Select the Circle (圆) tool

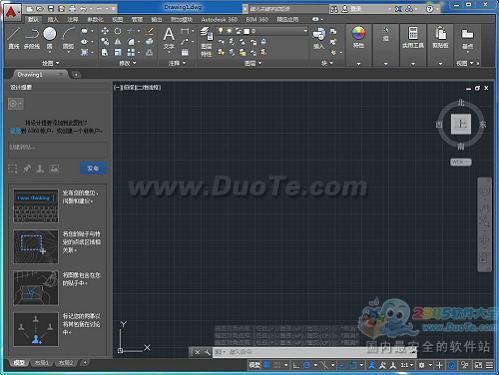(50, 38)
